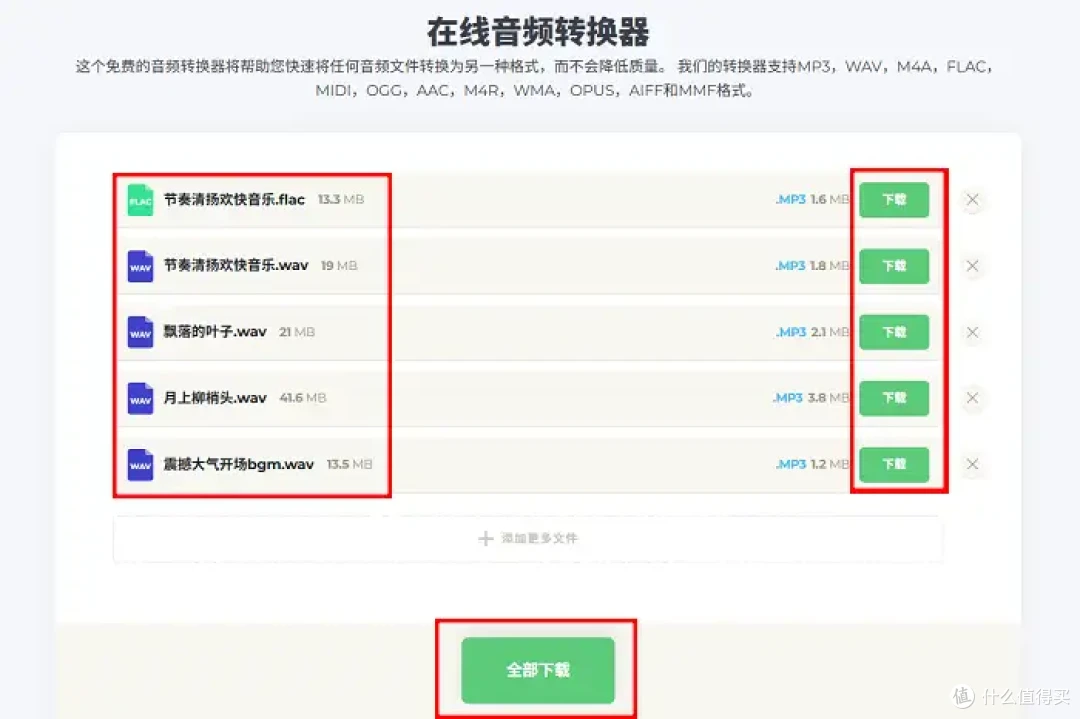
Task: Click the 21 MB file size label
Action: (x=297, y=332)
